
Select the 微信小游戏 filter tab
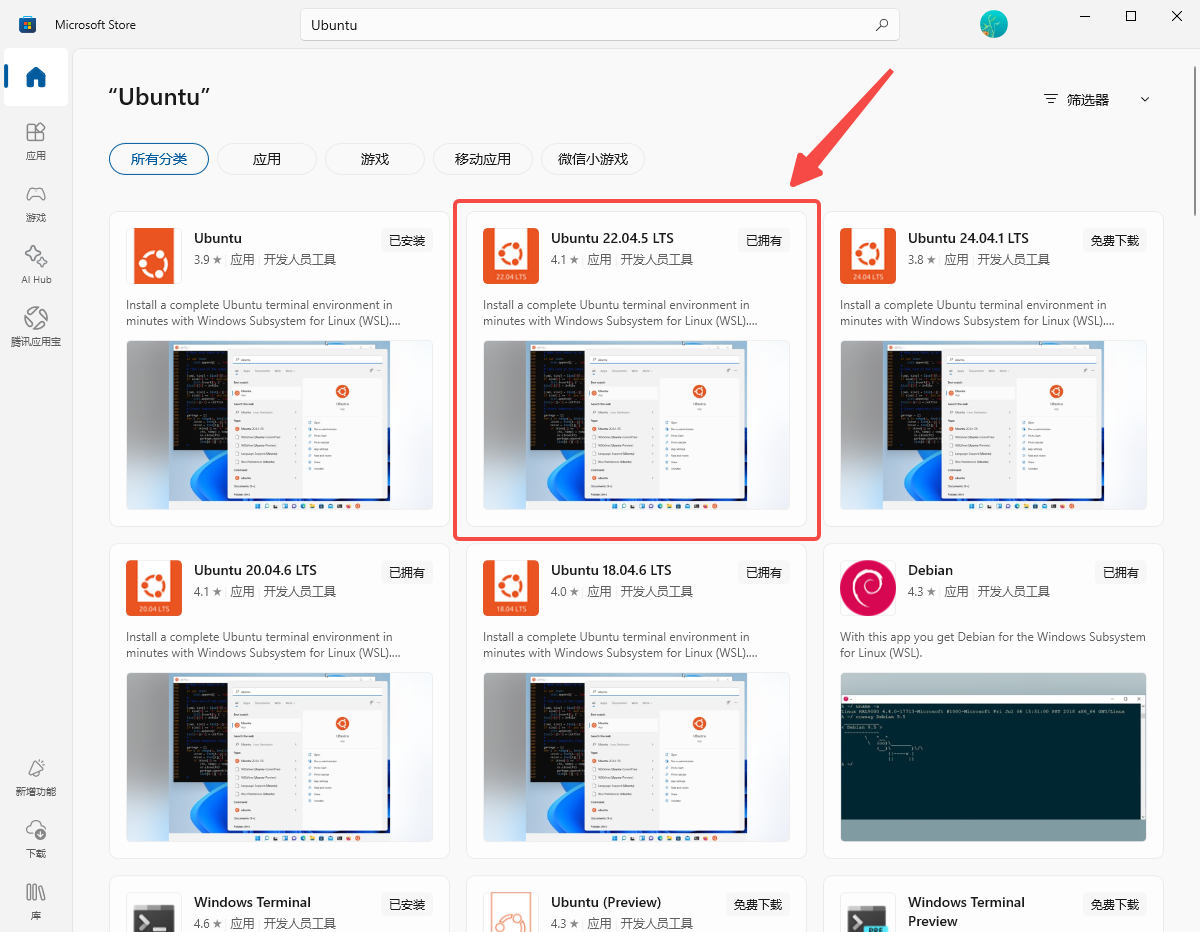[x=593, y=159]
